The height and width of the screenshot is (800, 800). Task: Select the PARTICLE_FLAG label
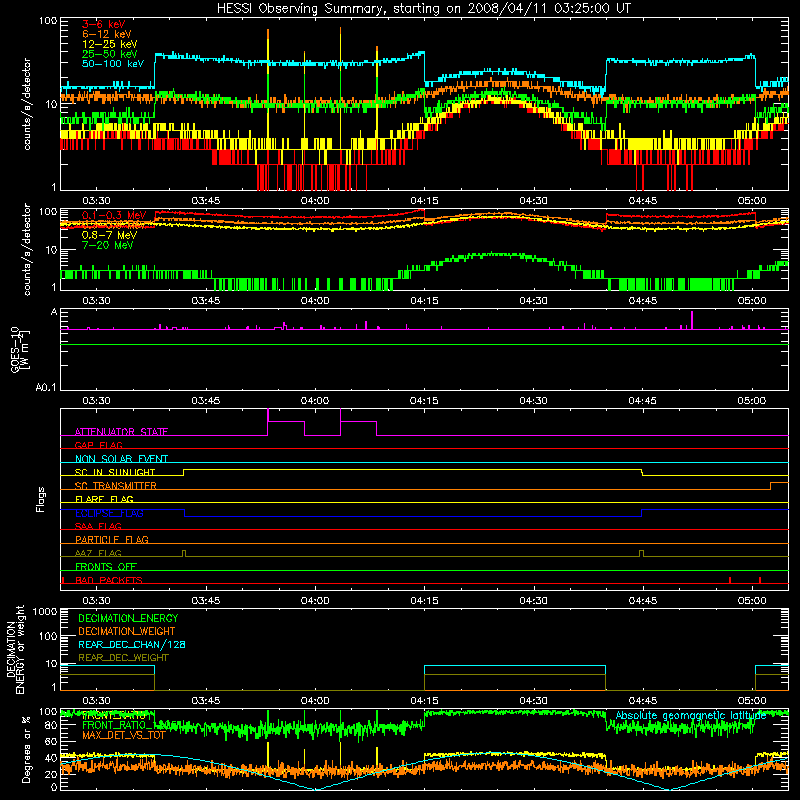pyautogui.click(x=112, y=540)
